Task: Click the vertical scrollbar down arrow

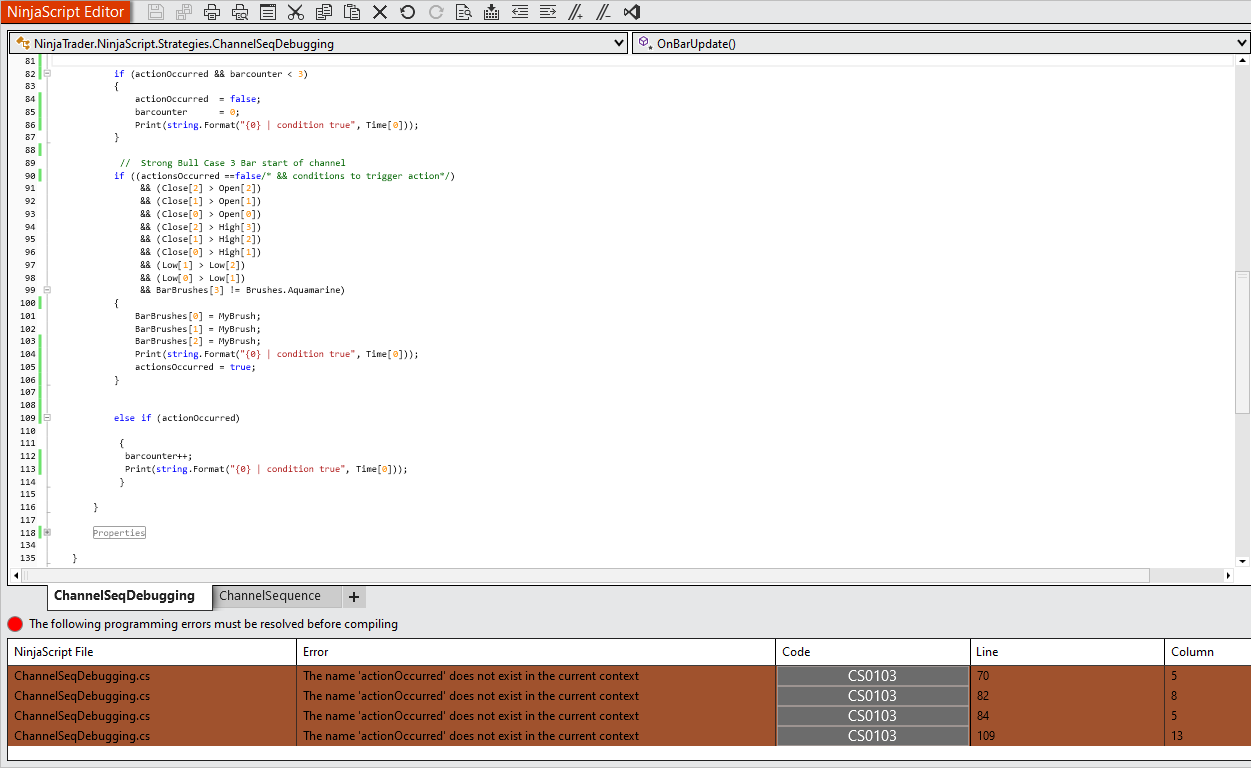Action: tap(1242, 562)
